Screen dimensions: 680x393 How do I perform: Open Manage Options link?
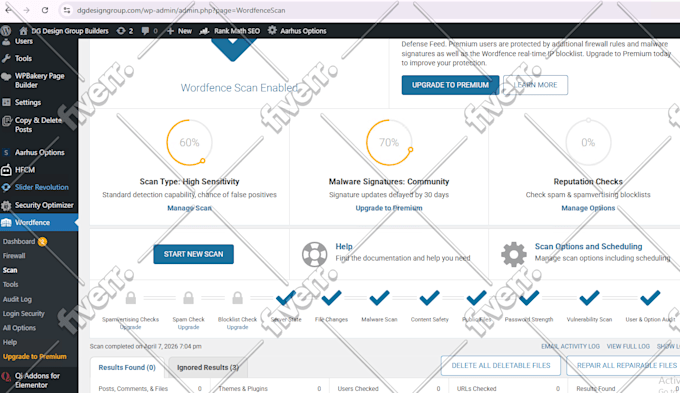[588, 208]
